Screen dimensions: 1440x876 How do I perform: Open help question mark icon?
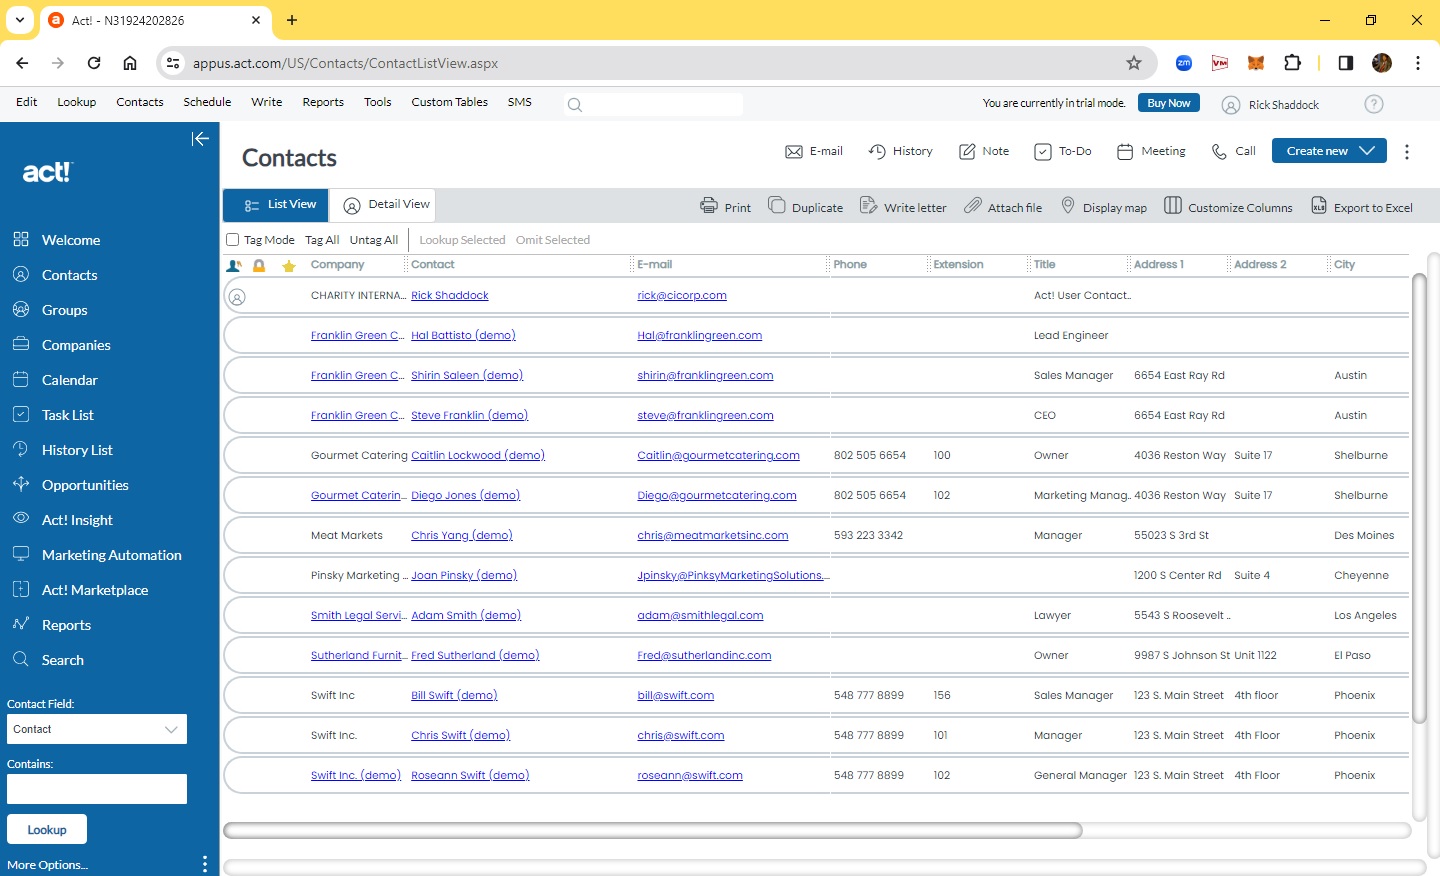(1374, 104)
